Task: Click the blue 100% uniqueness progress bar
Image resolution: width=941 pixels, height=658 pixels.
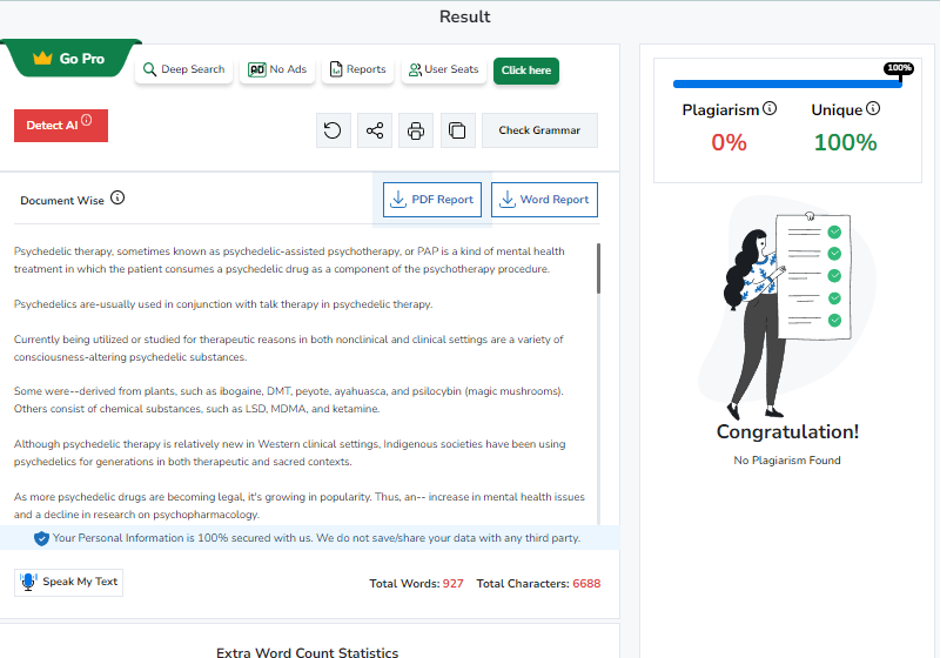Action: (x=785, y=84)
